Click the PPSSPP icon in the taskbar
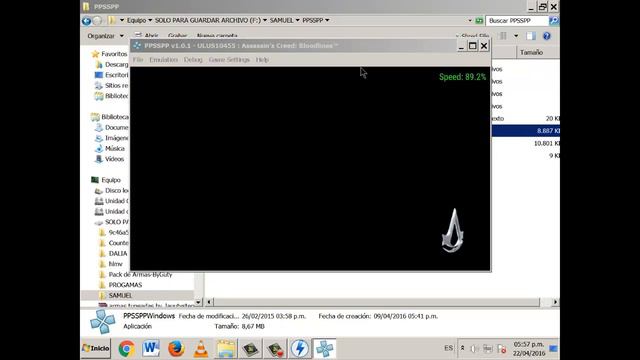This screenshot has height=360, width=640. pyautogui.click(x=324, y=349)
